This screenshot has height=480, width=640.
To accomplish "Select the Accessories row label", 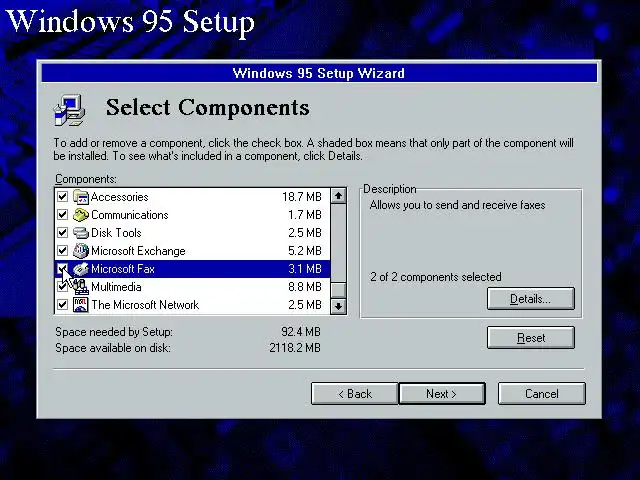I will pyautogui.click(x=120, y=197).
